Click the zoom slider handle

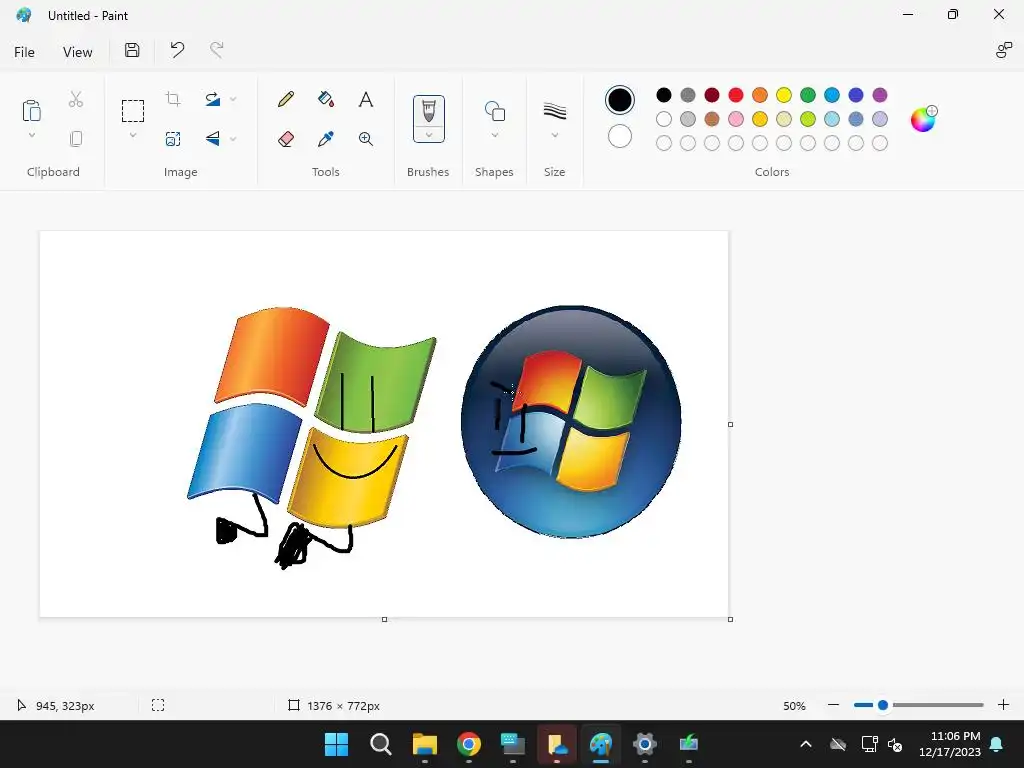click(883, 705)
